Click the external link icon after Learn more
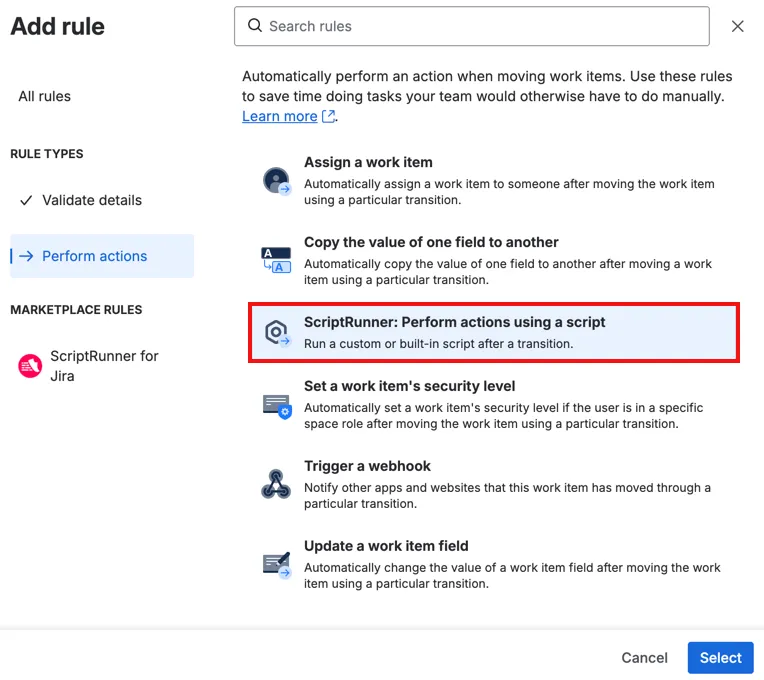 click(328, 116)
